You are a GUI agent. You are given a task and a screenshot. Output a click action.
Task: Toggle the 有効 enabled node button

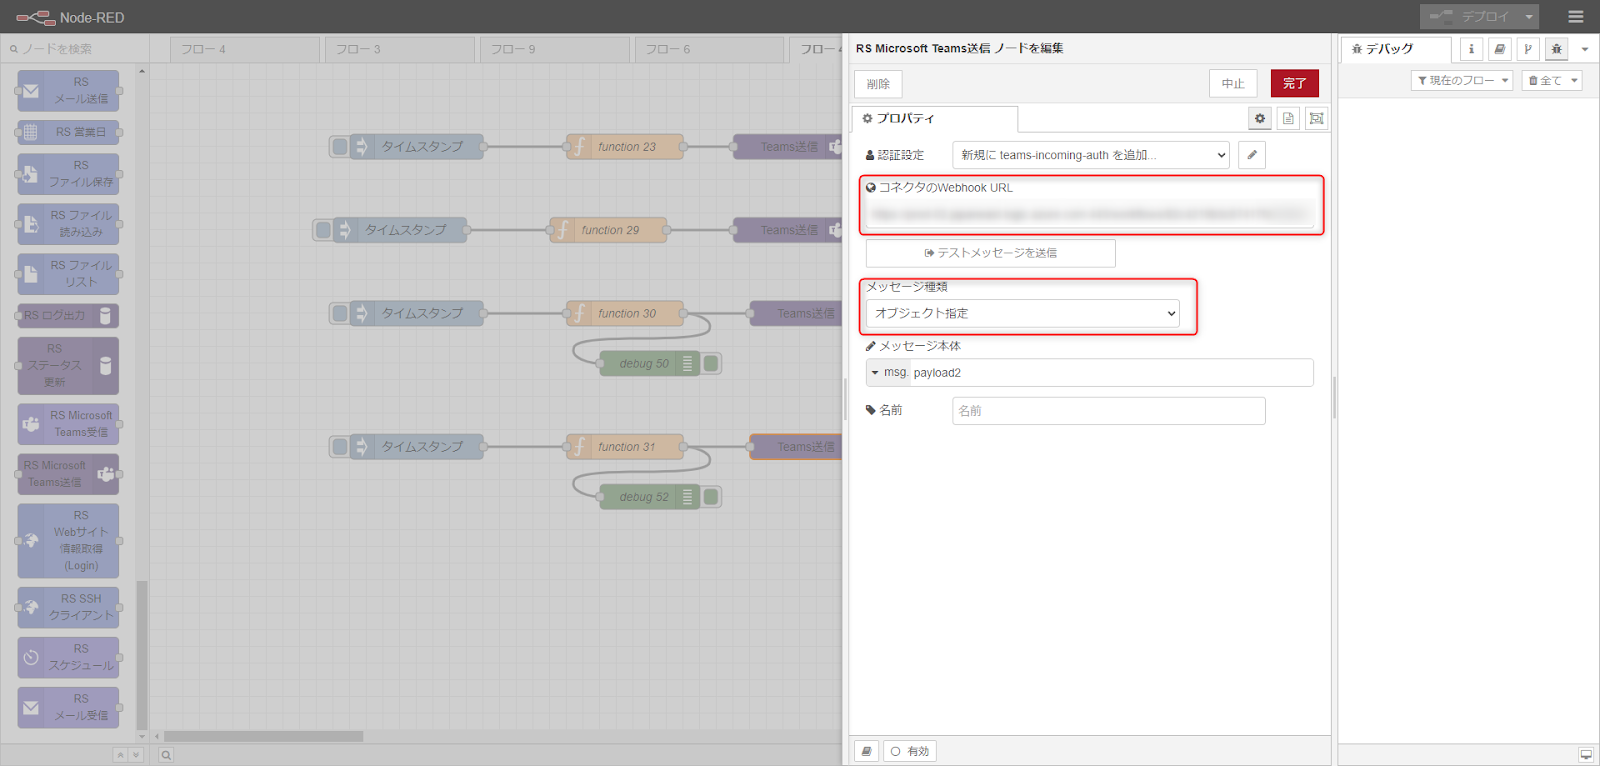pos(910,751)
